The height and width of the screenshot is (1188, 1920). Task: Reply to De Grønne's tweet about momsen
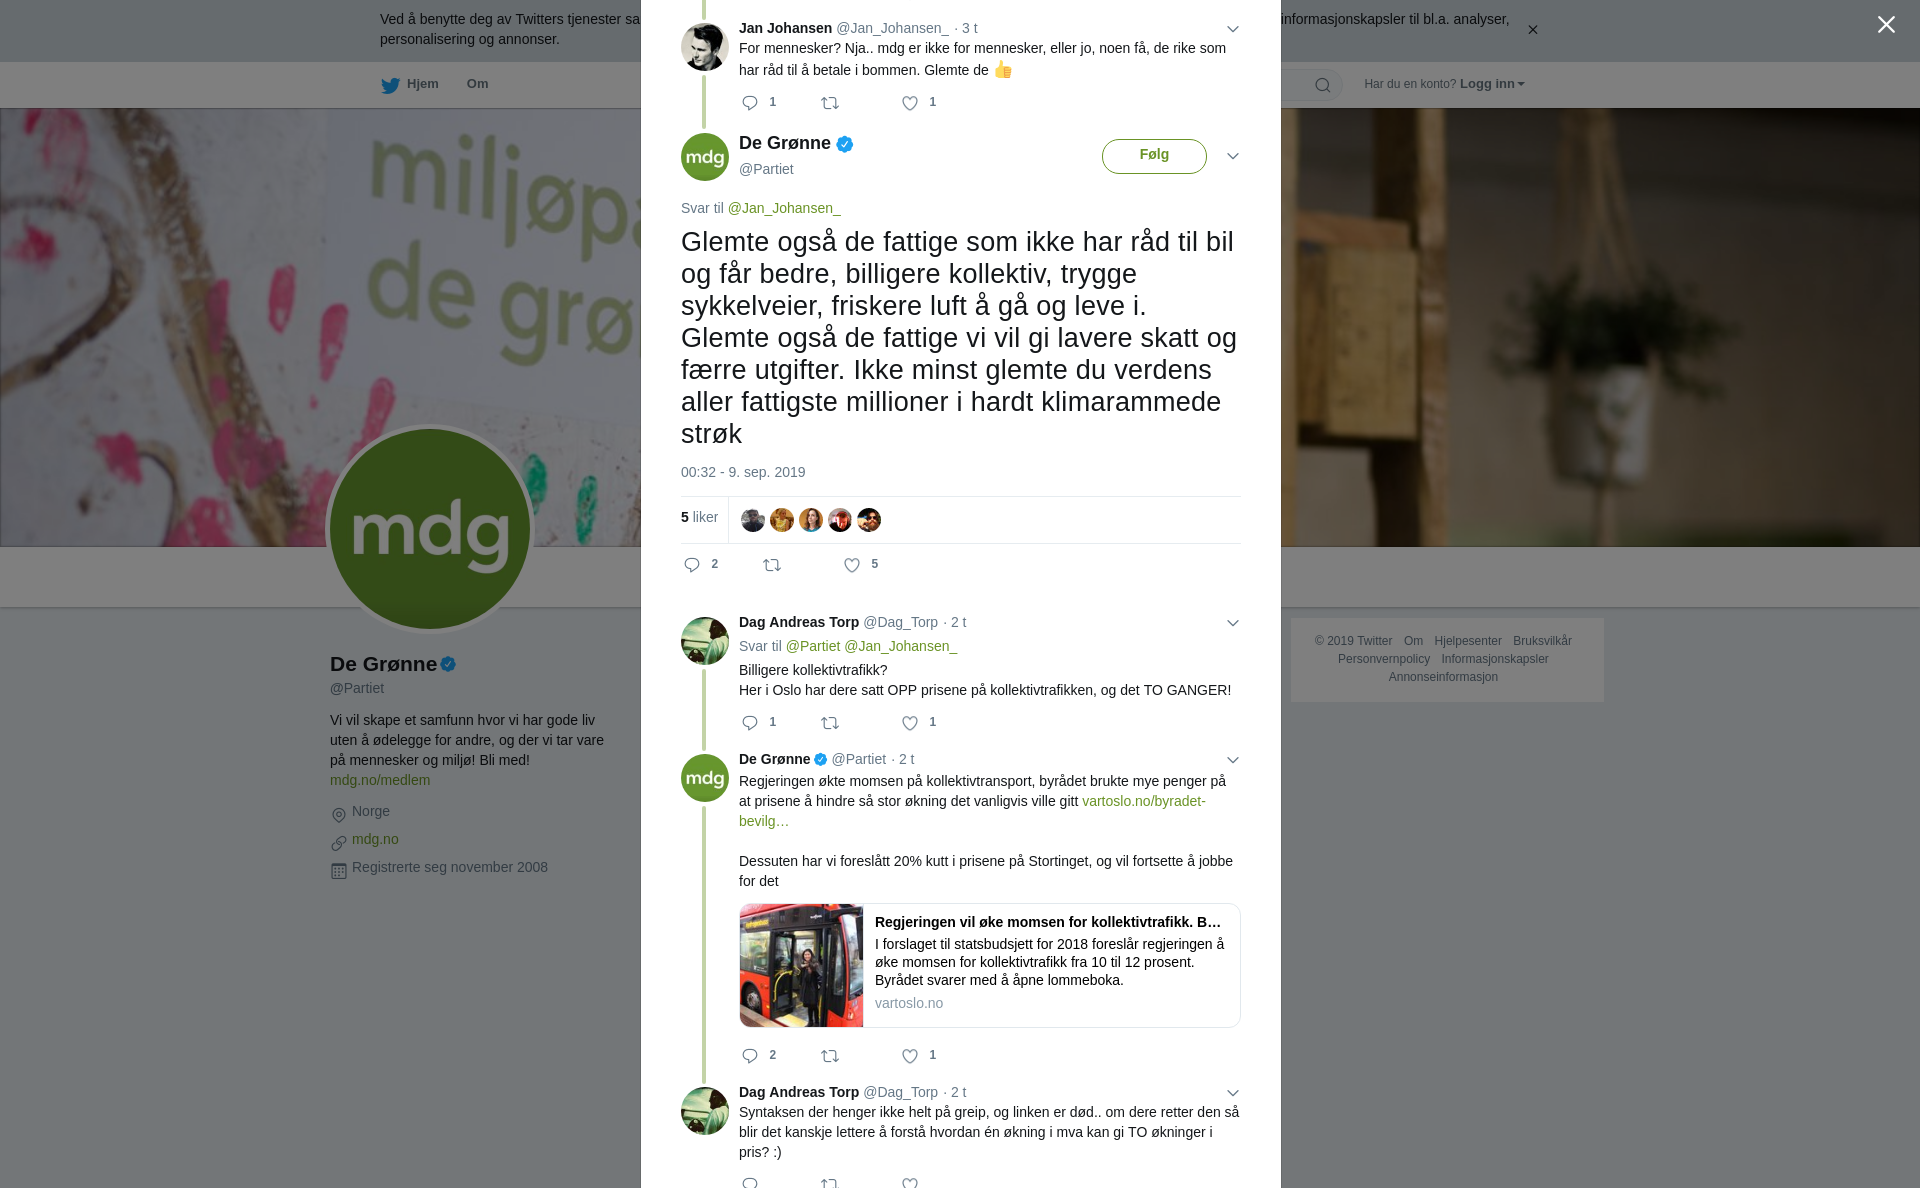click(750, 1056)
